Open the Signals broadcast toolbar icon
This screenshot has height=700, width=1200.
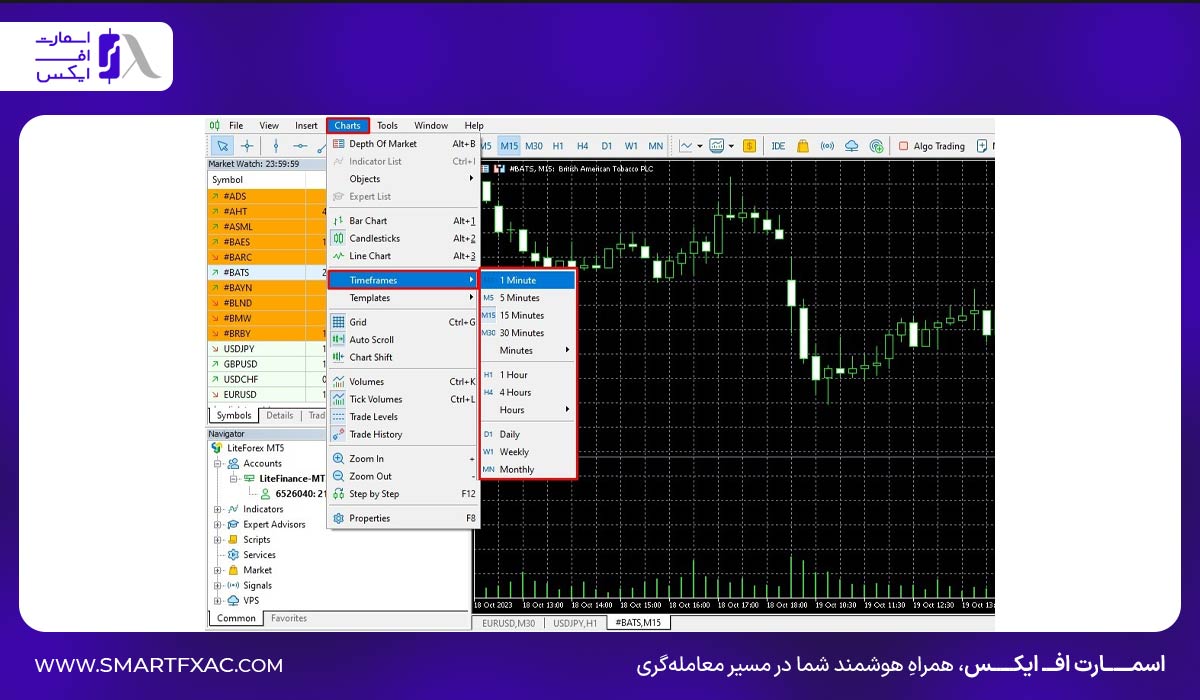(827, 146)
